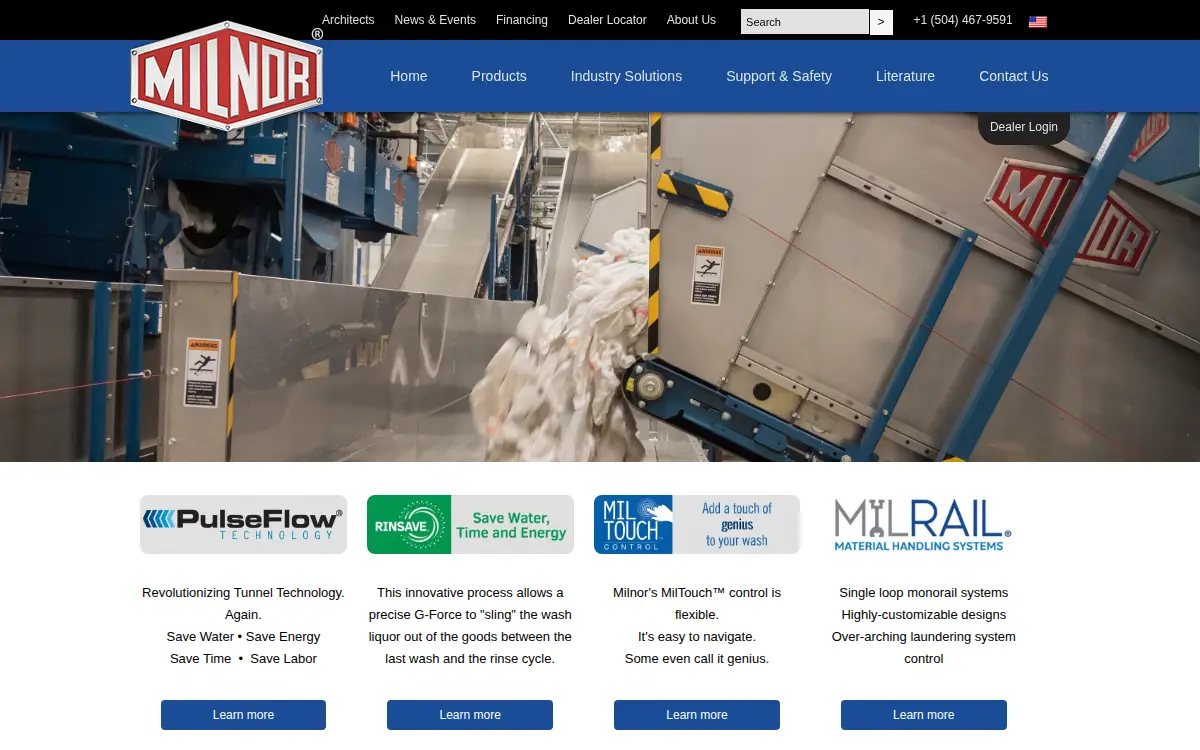
Task: Open the Architects link
Action: click(x=348, y=20)
